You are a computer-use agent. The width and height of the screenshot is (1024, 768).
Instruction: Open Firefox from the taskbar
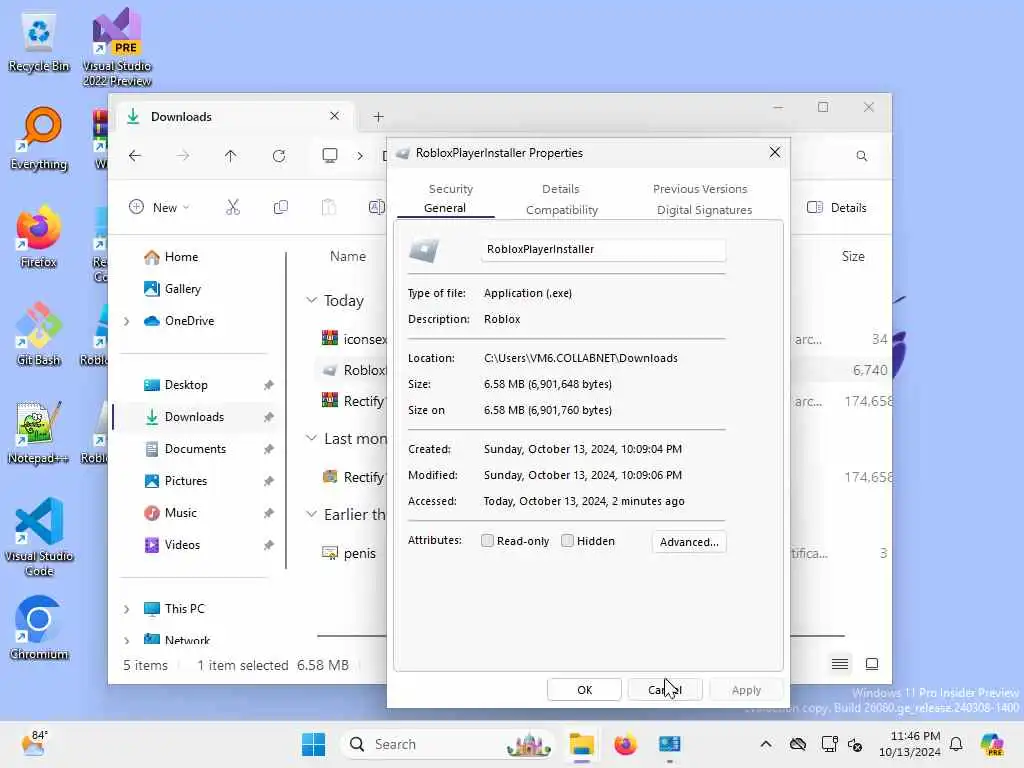click(x=625, y=744)
